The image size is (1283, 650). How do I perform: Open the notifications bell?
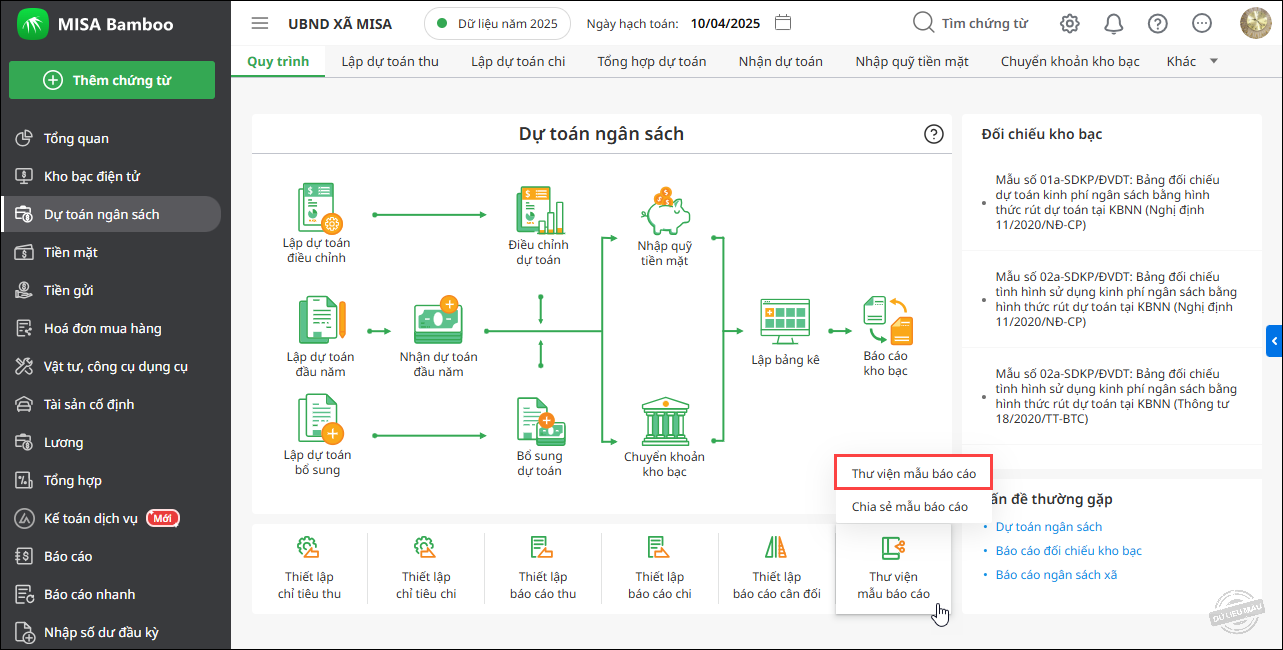[x=1113, y=23]
